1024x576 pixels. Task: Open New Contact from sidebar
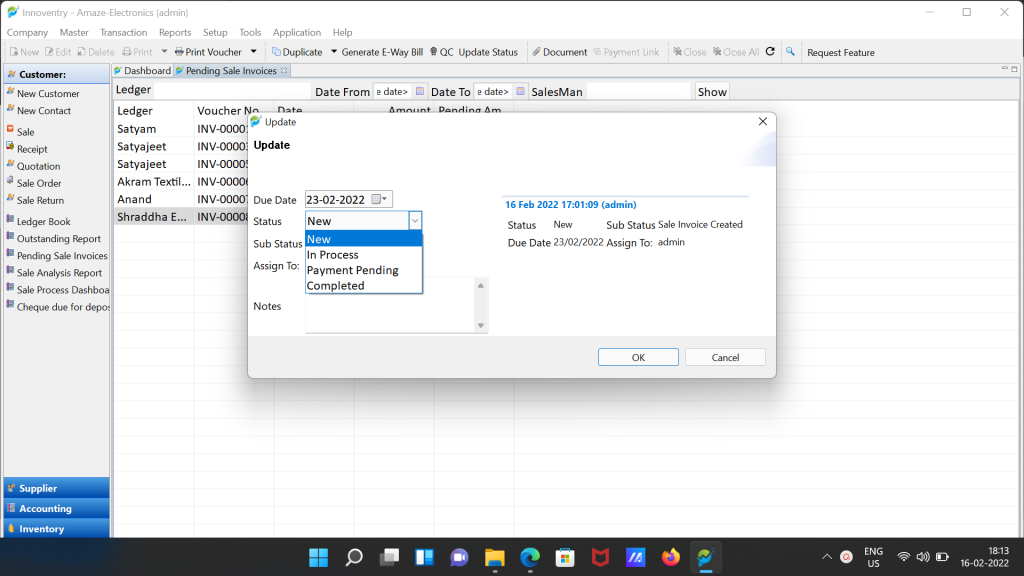click(44, 110)
